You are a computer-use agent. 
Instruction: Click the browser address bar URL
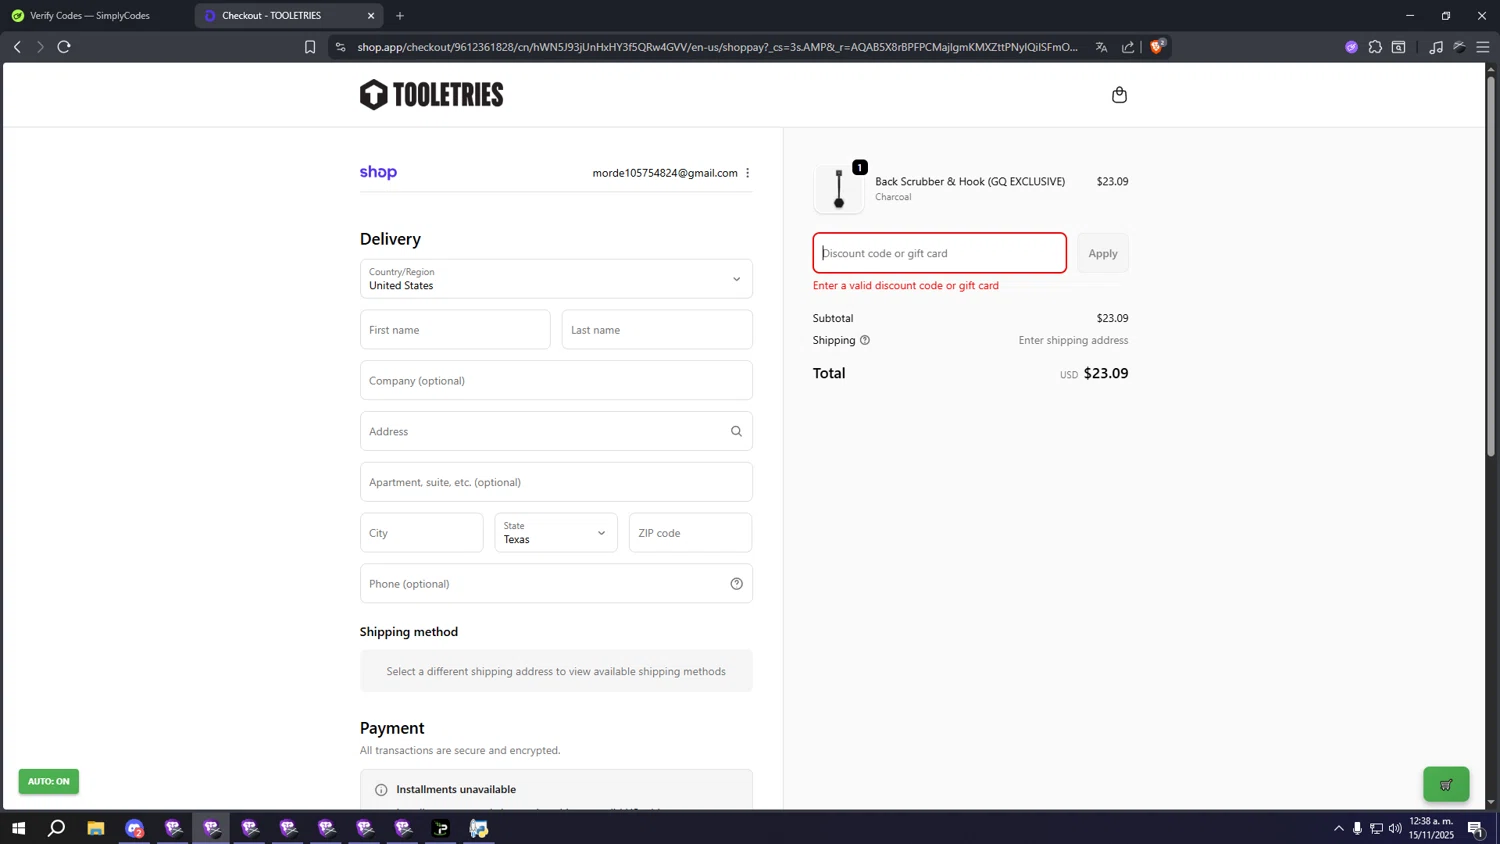pyautogui.click(x=717, y=47)
